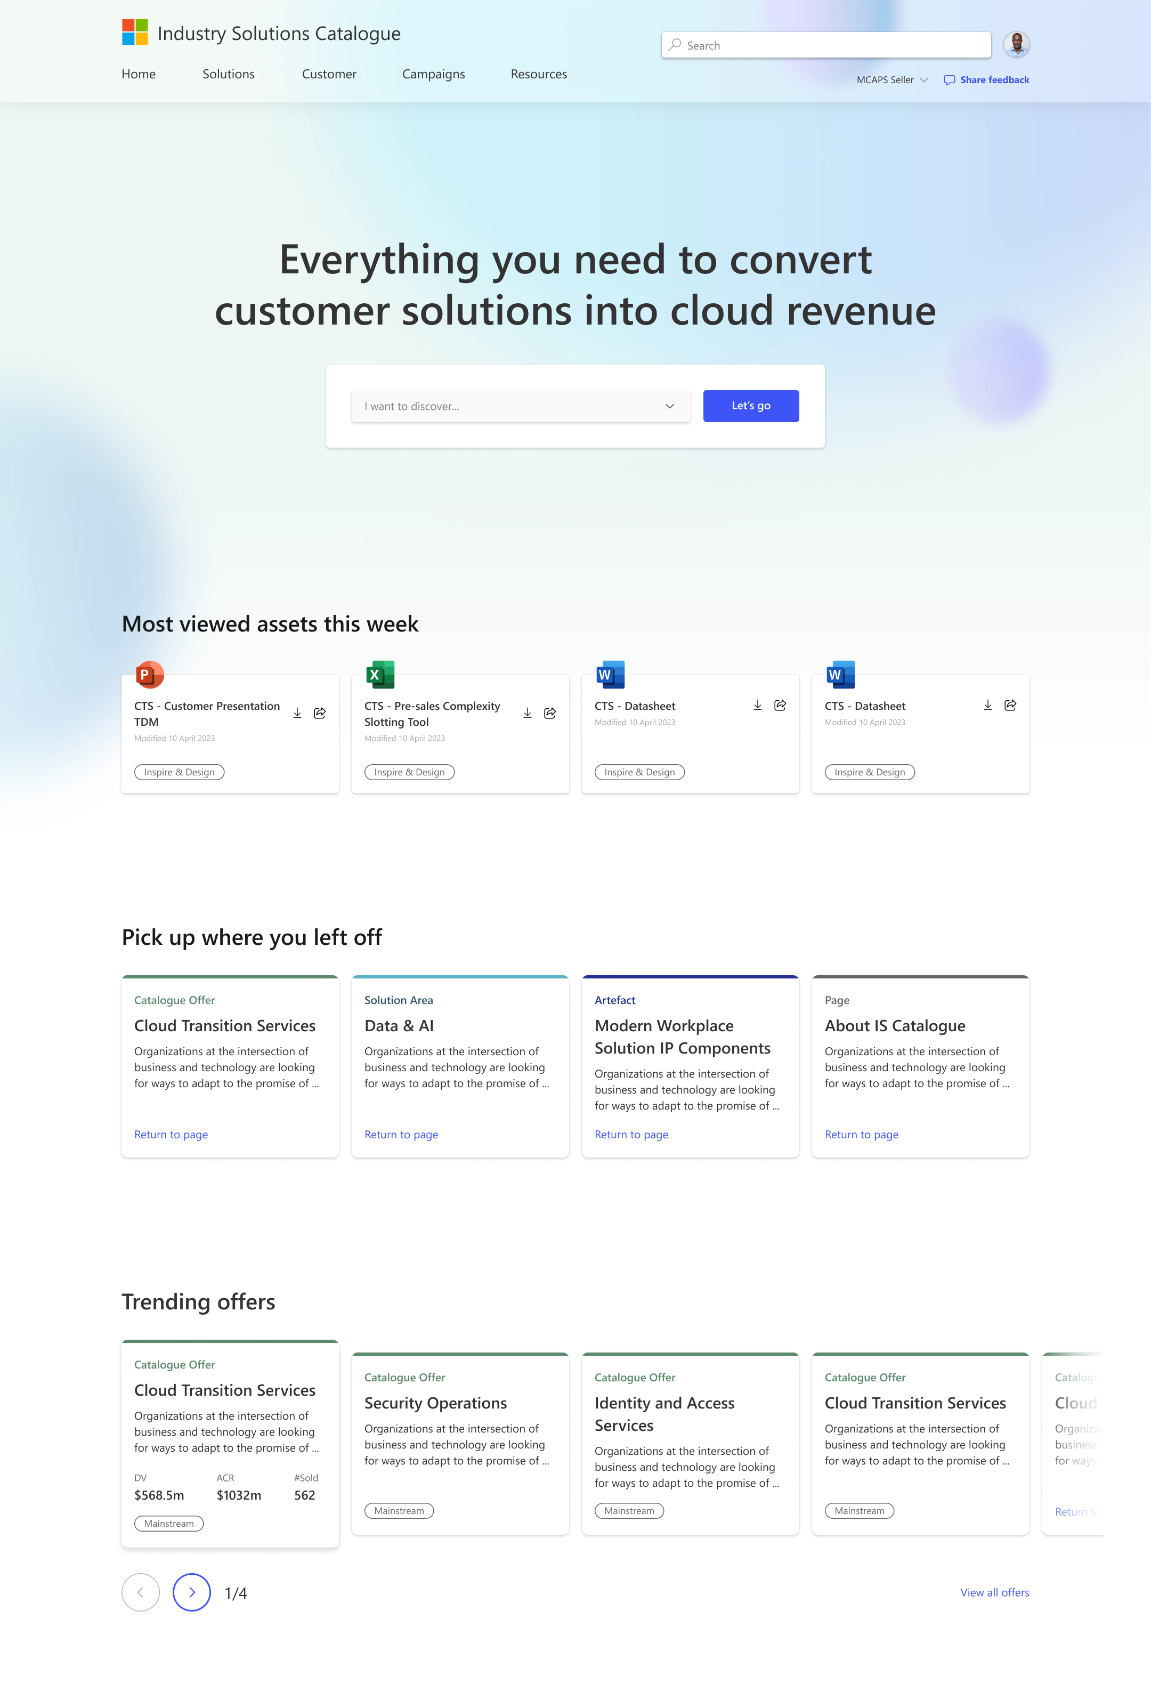Click Mainstream tag on Identity and Access card
The image size is (1151, 1703).
click(629, 1511)
